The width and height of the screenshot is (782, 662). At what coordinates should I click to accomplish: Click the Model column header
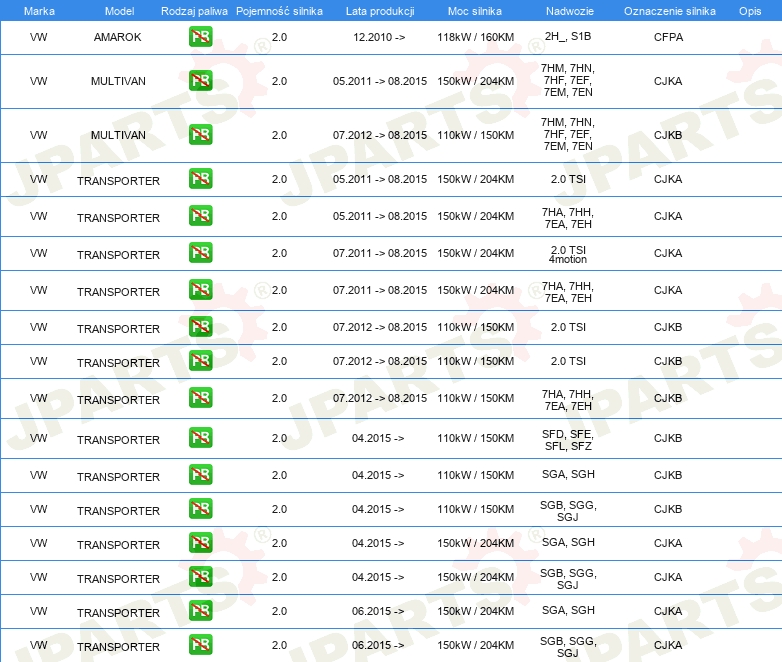[118, 11]
